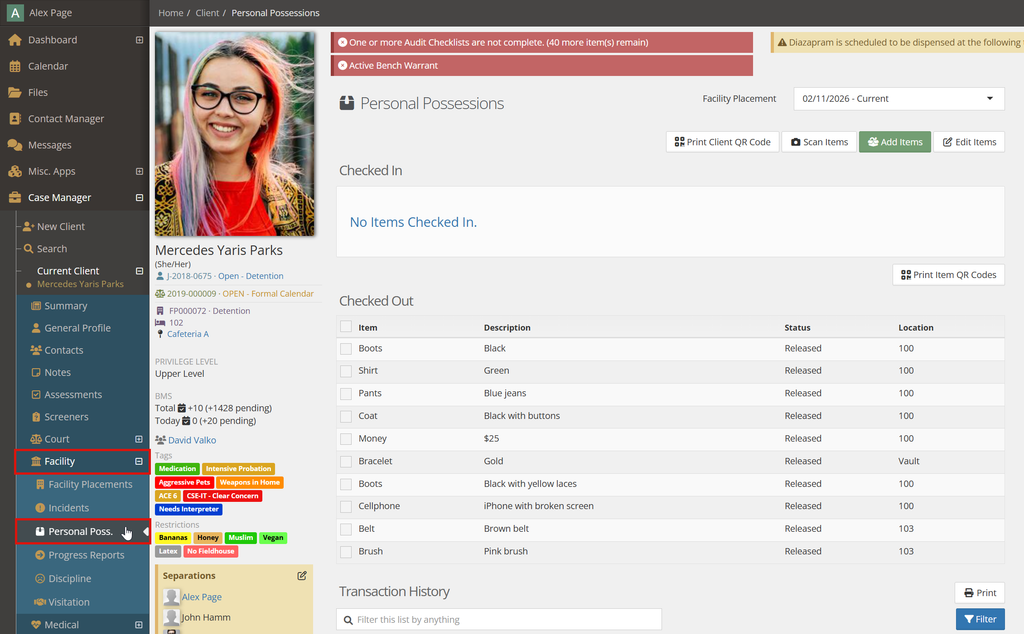Dismiss the Audit Checklists alert icon
The width and height of the screenshot is (1024, 634).
(x=342, y=42)
